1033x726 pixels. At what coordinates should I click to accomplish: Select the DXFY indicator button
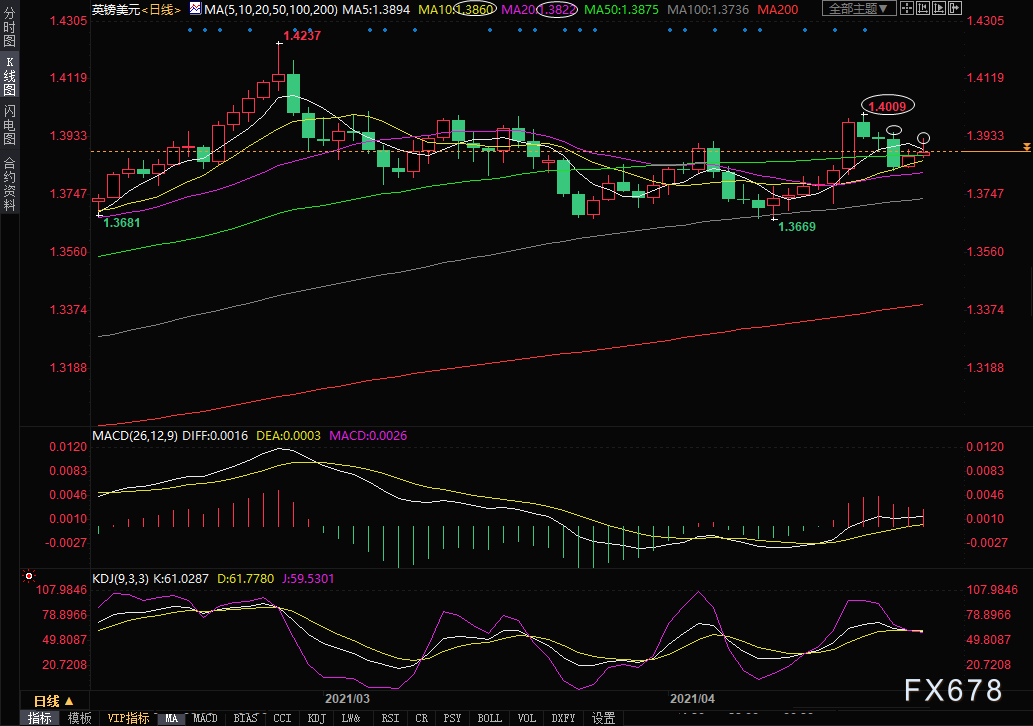pos(564,718)
